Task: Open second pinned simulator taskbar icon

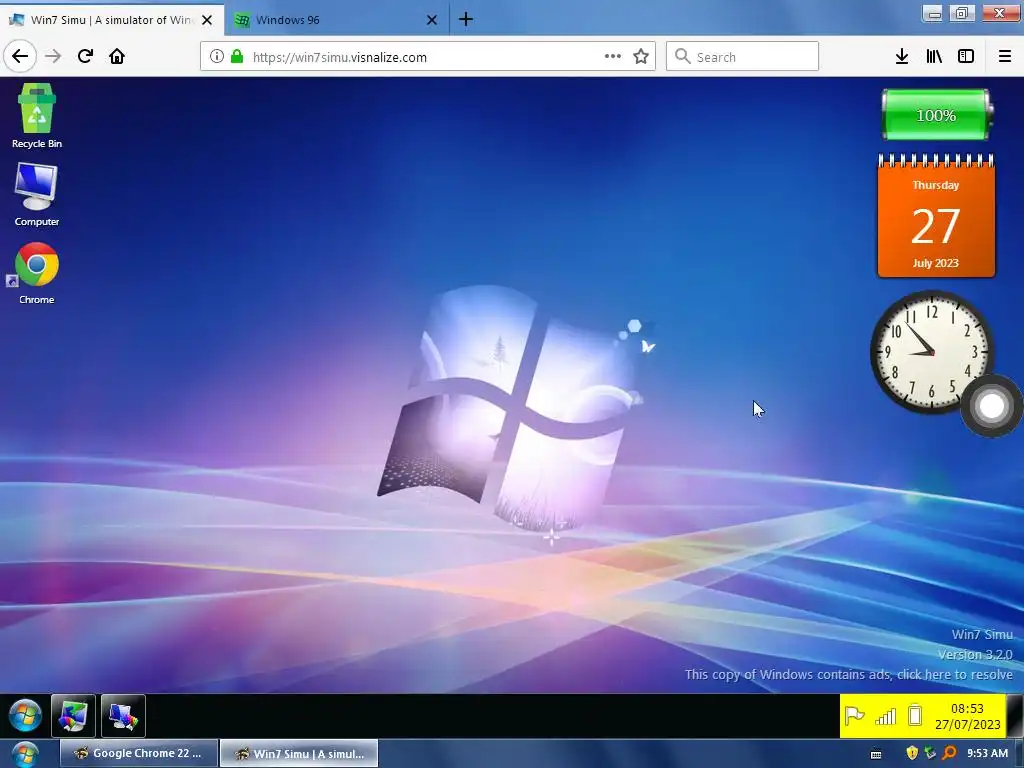Action: [x=123, y=716]
